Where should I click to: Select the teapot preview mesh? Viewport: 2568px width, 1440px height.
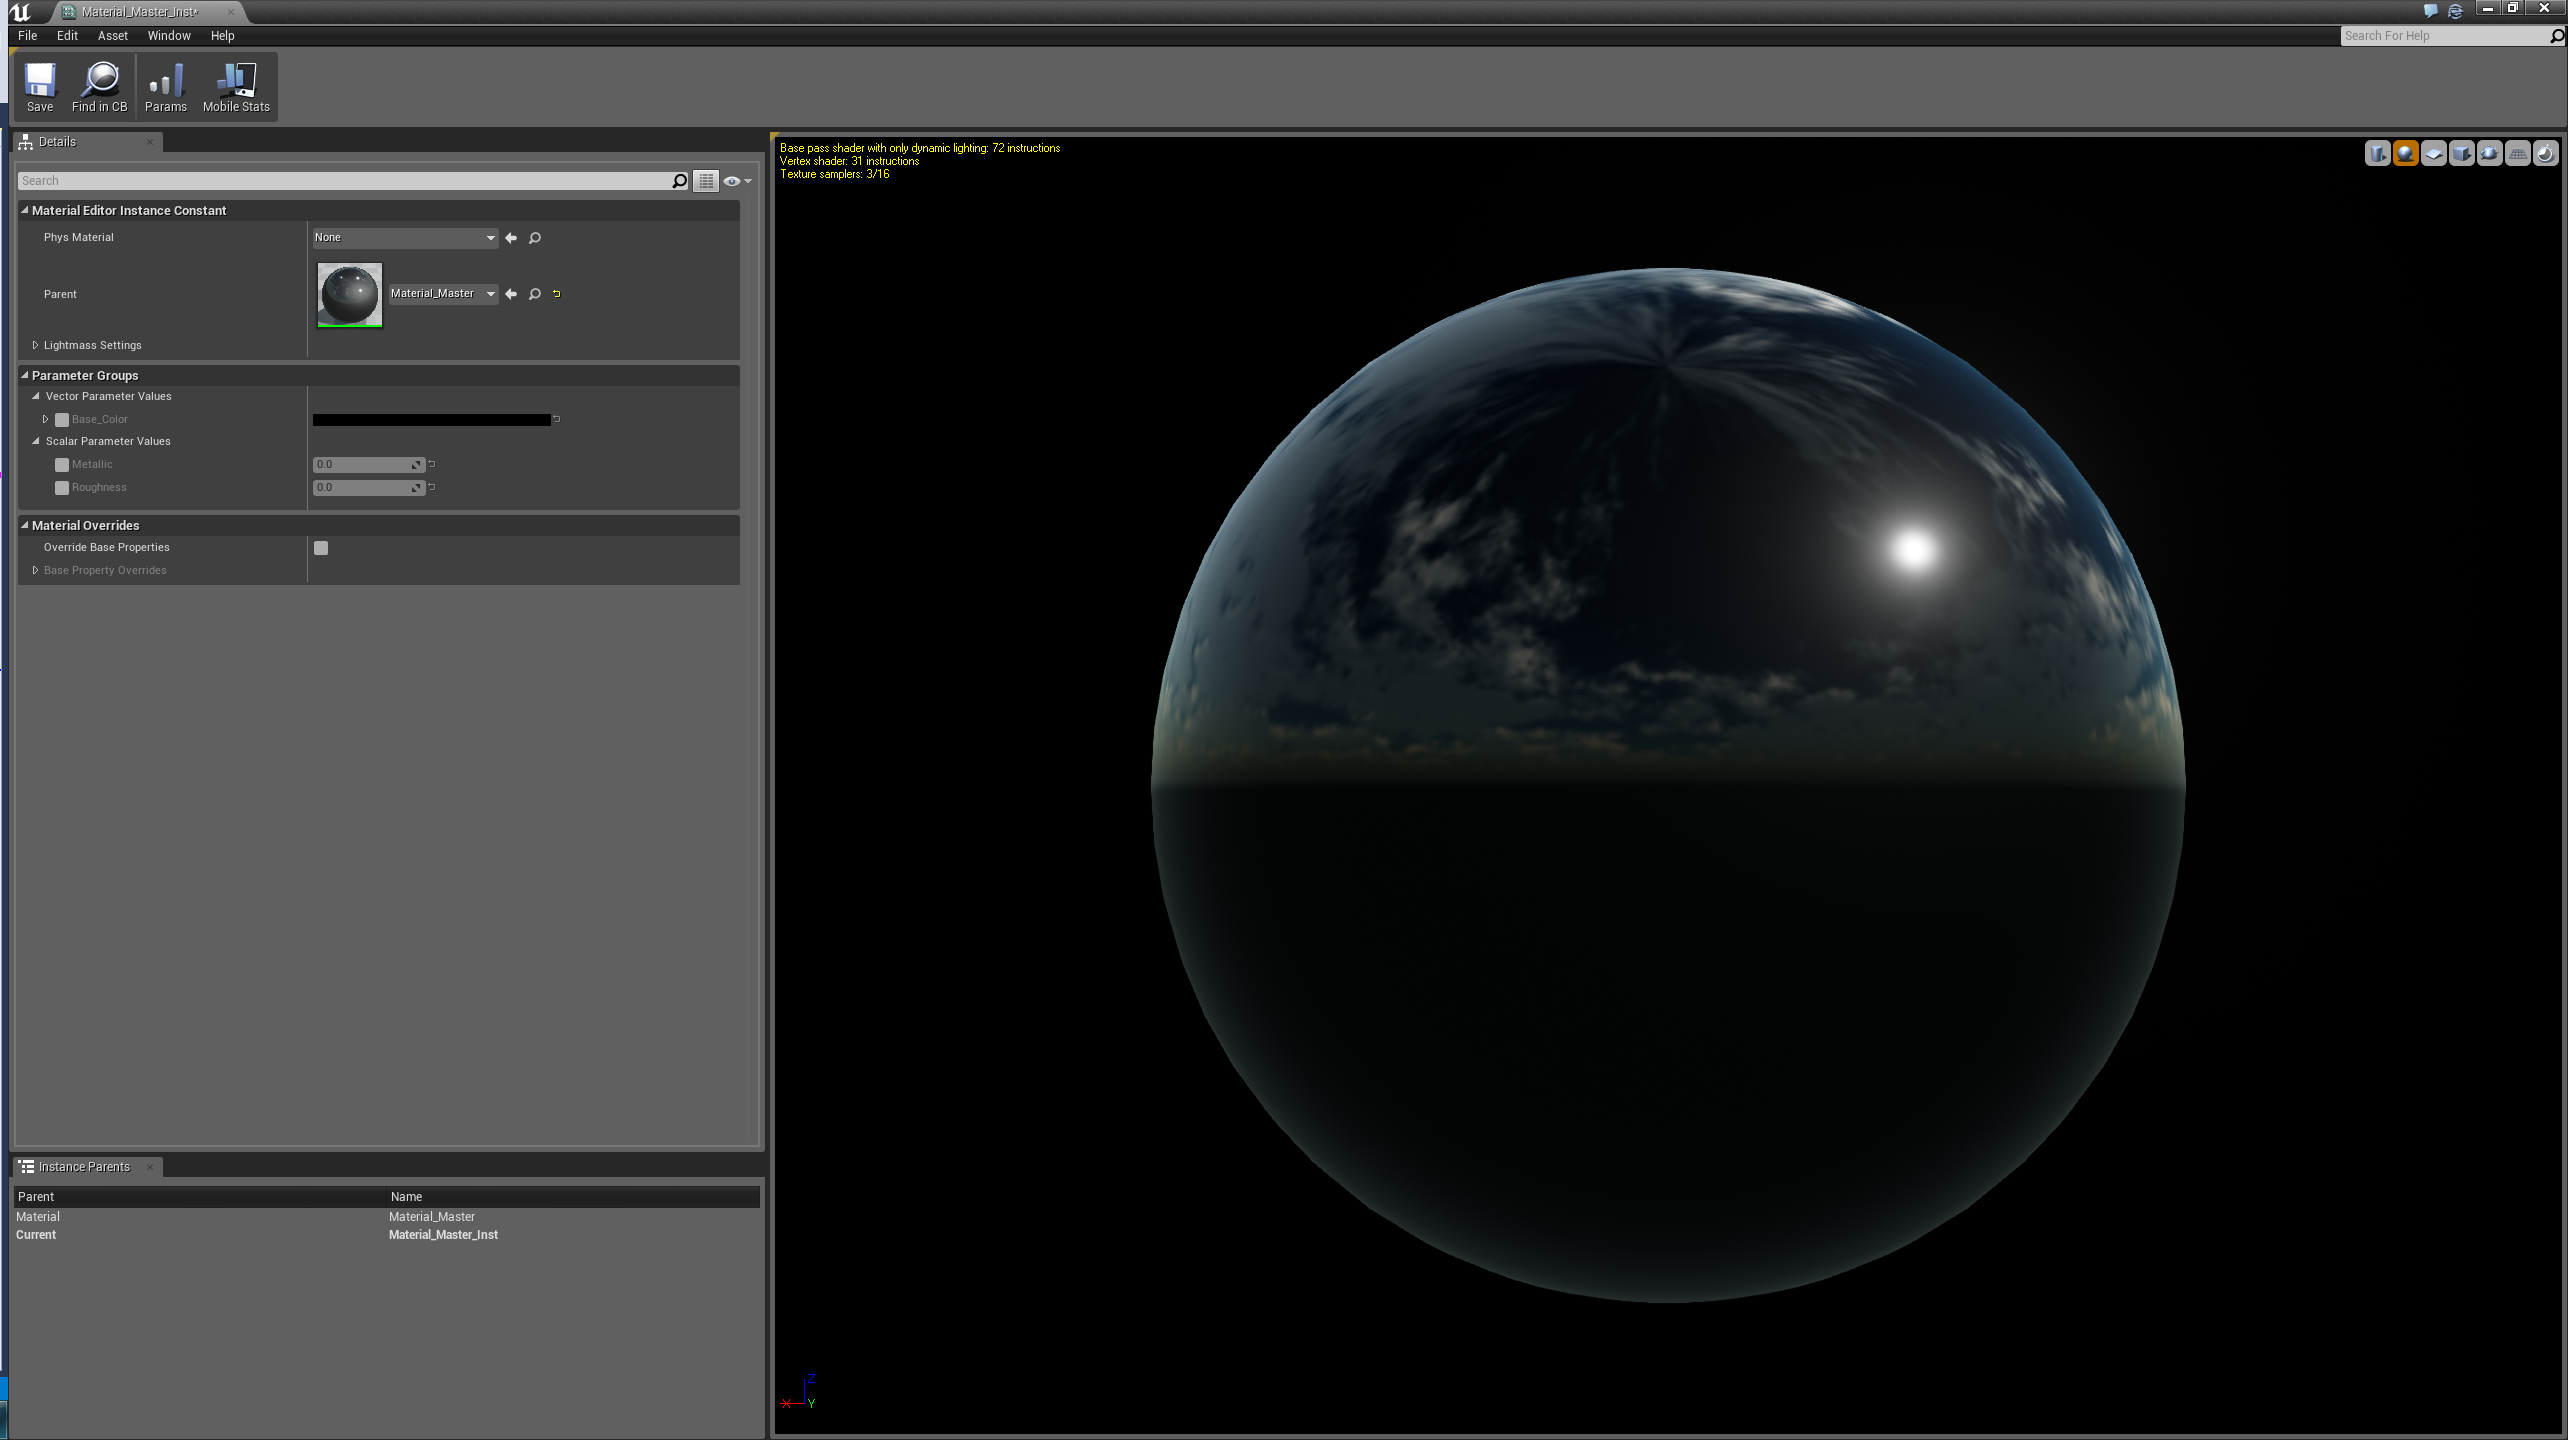point(2488,153)
